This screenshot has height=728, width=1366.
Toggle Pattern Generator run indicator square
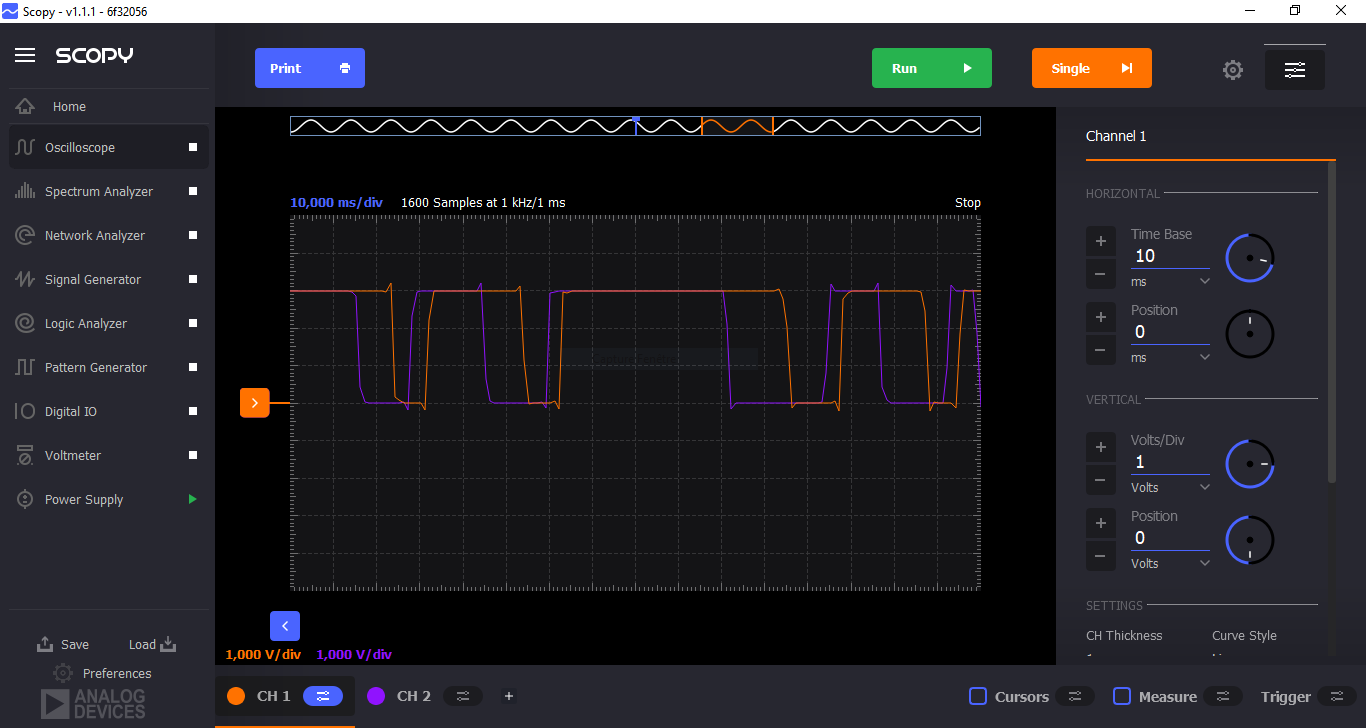[193, 367]
